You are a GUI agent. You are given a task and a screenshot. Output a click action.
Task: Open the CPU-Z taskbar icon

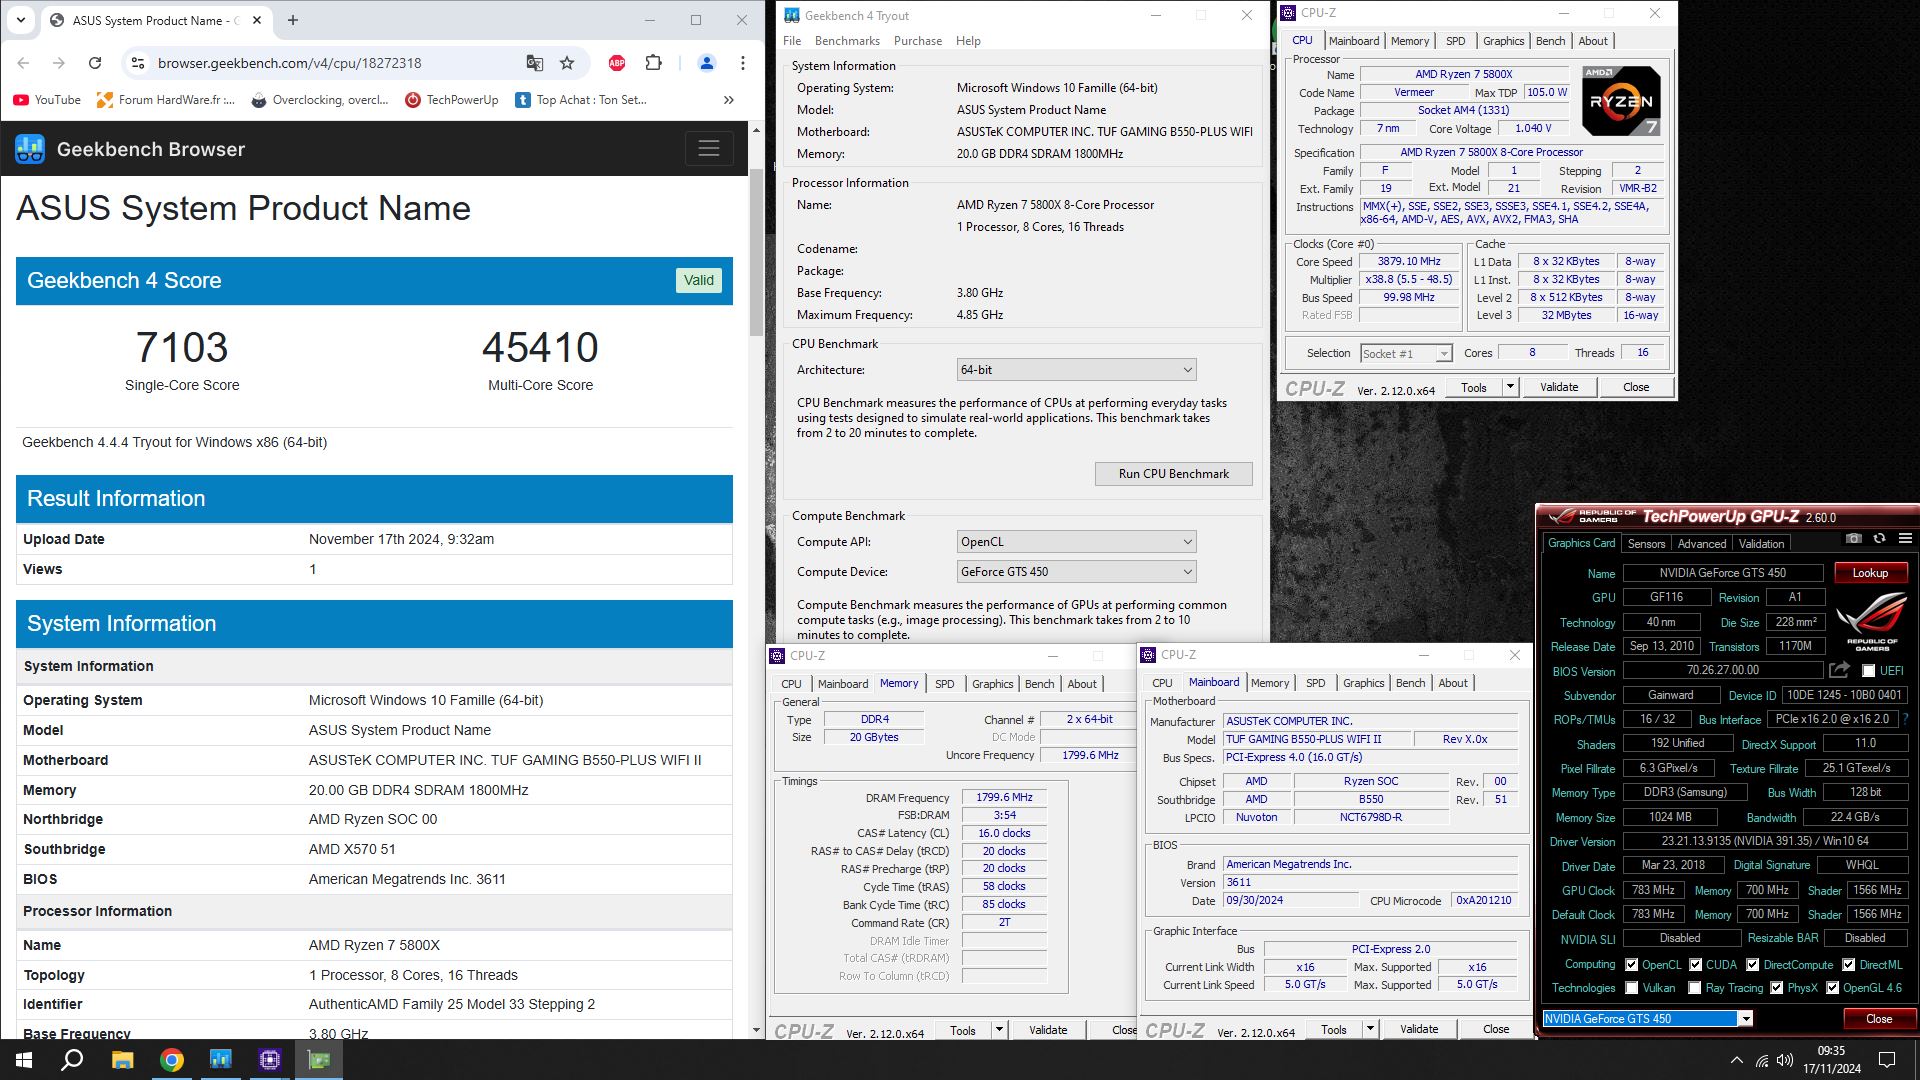point(270,1060)
